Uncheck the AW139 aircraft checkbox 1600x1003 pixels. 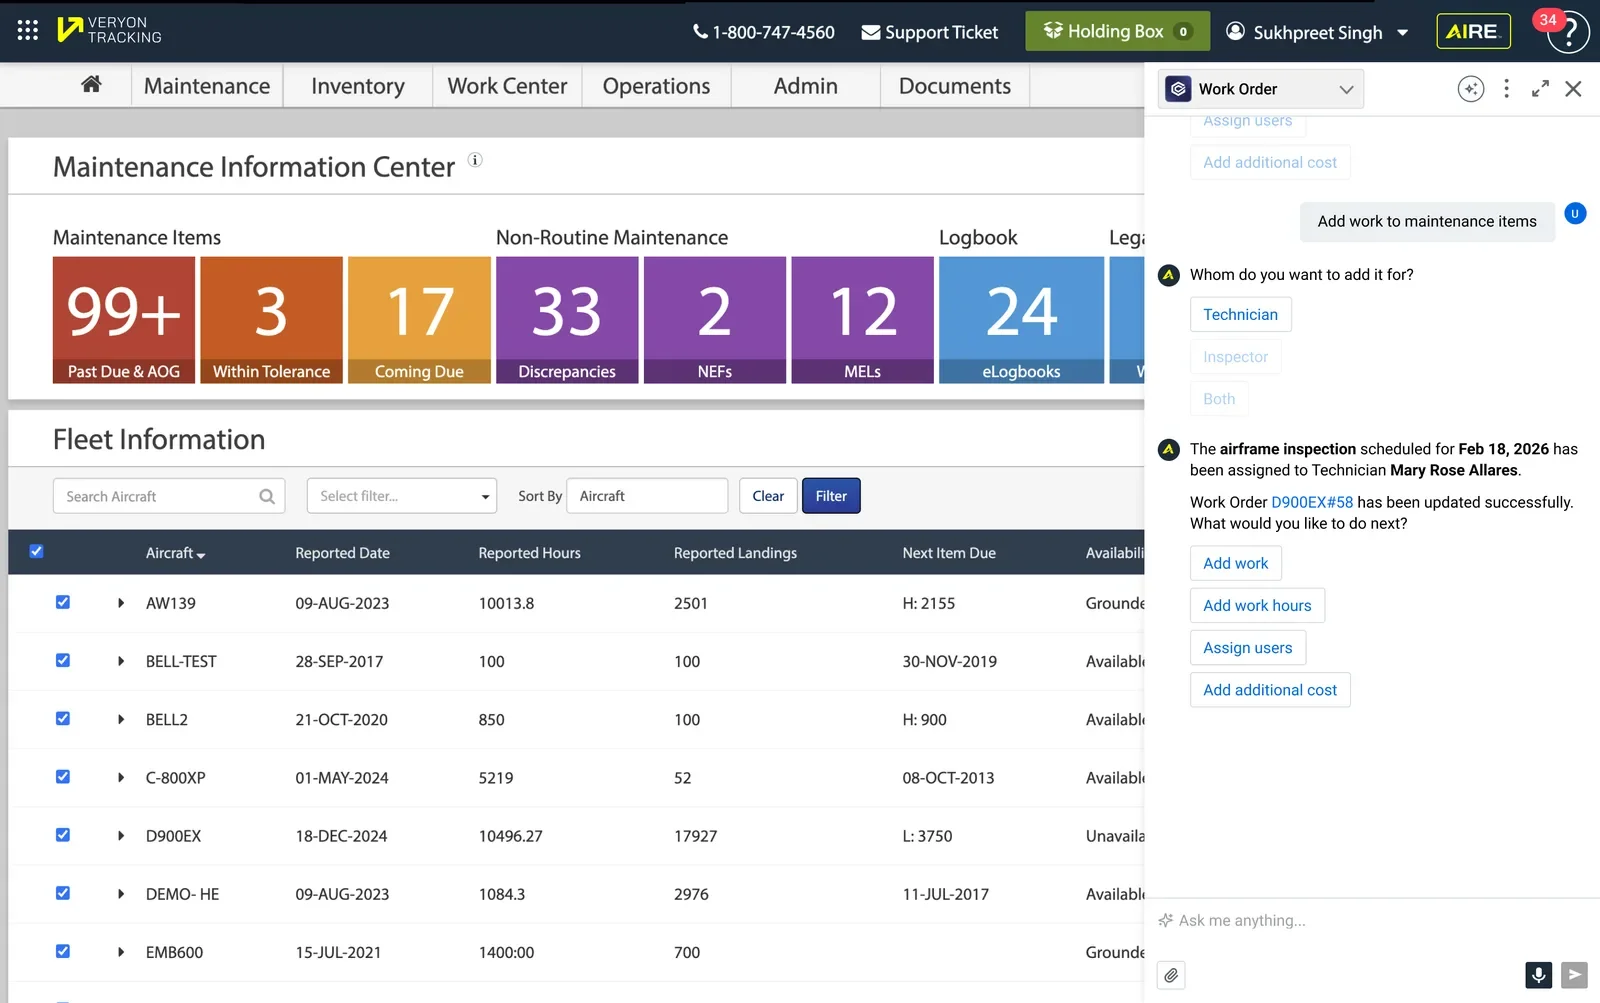[63, 602]
